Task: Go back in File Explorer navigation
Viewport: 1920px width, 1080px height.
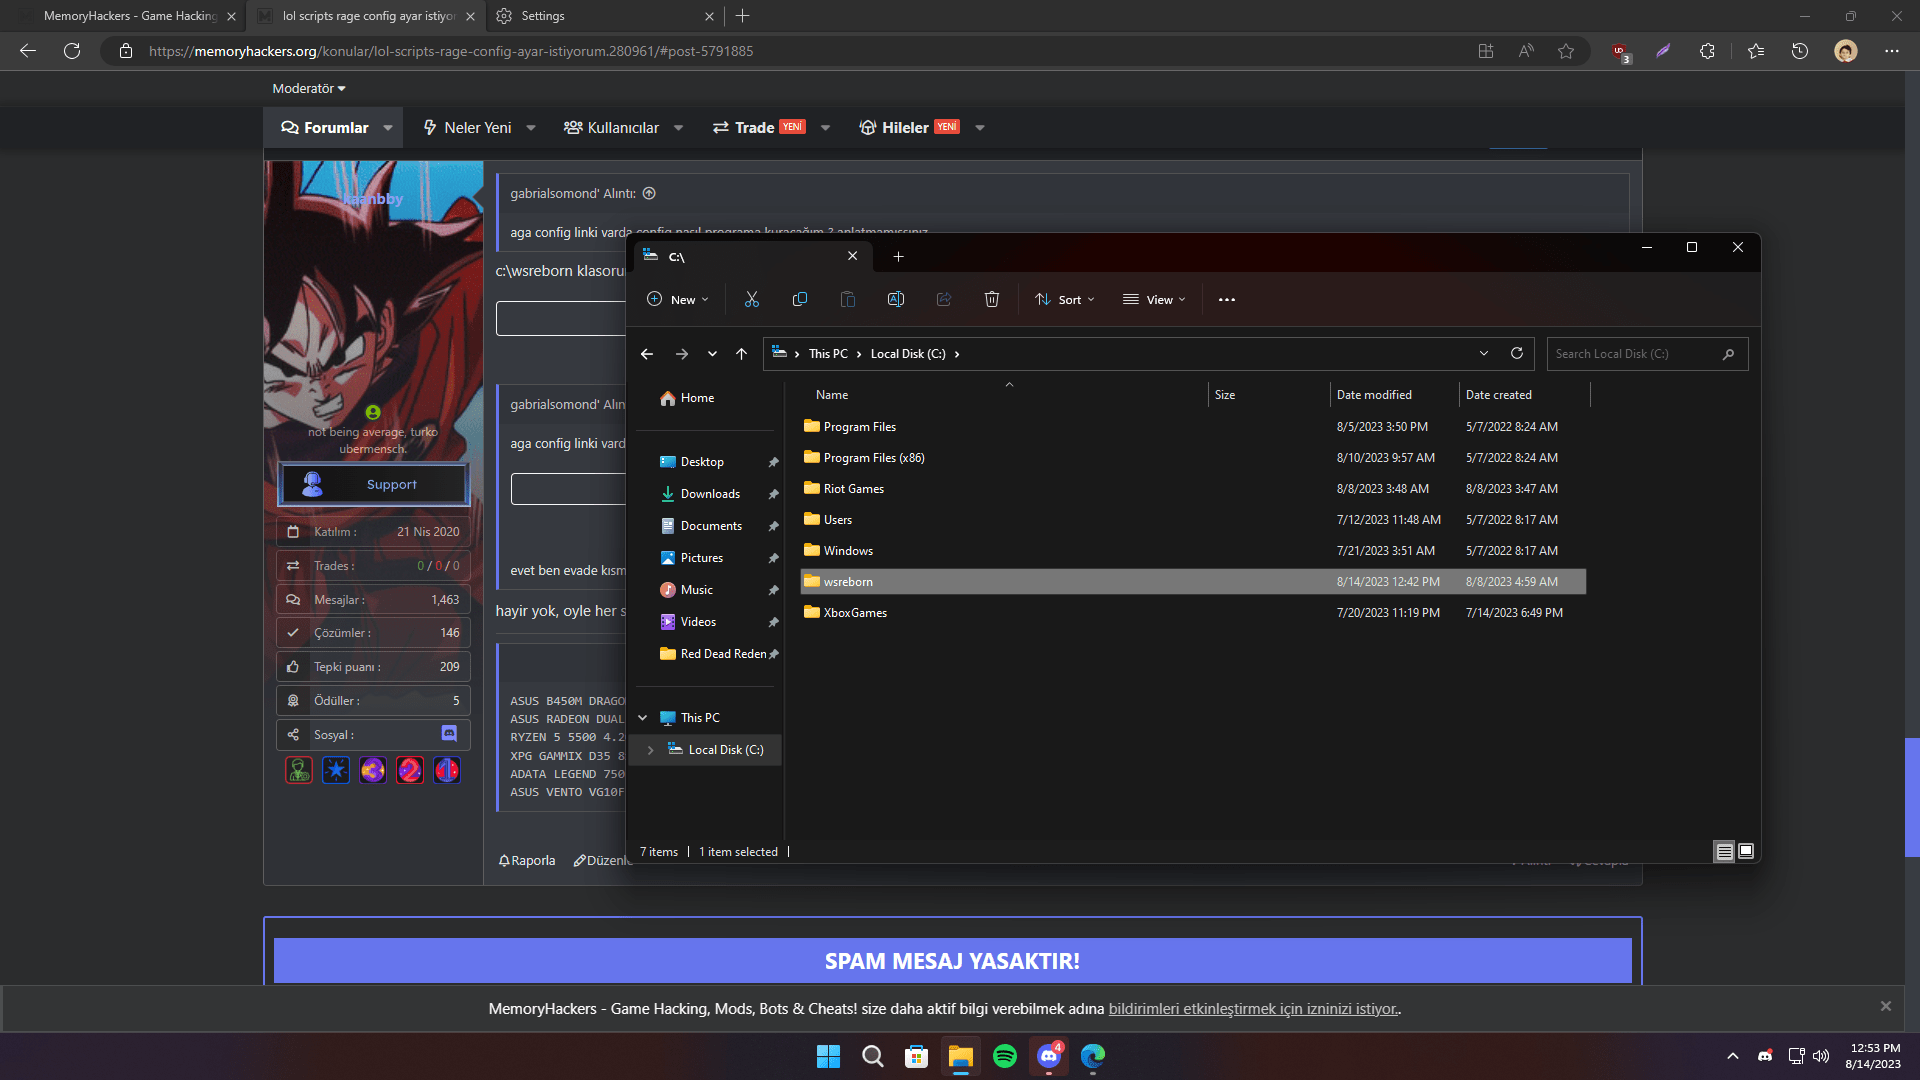Action: pyautogui.click(x=647, y=354)
